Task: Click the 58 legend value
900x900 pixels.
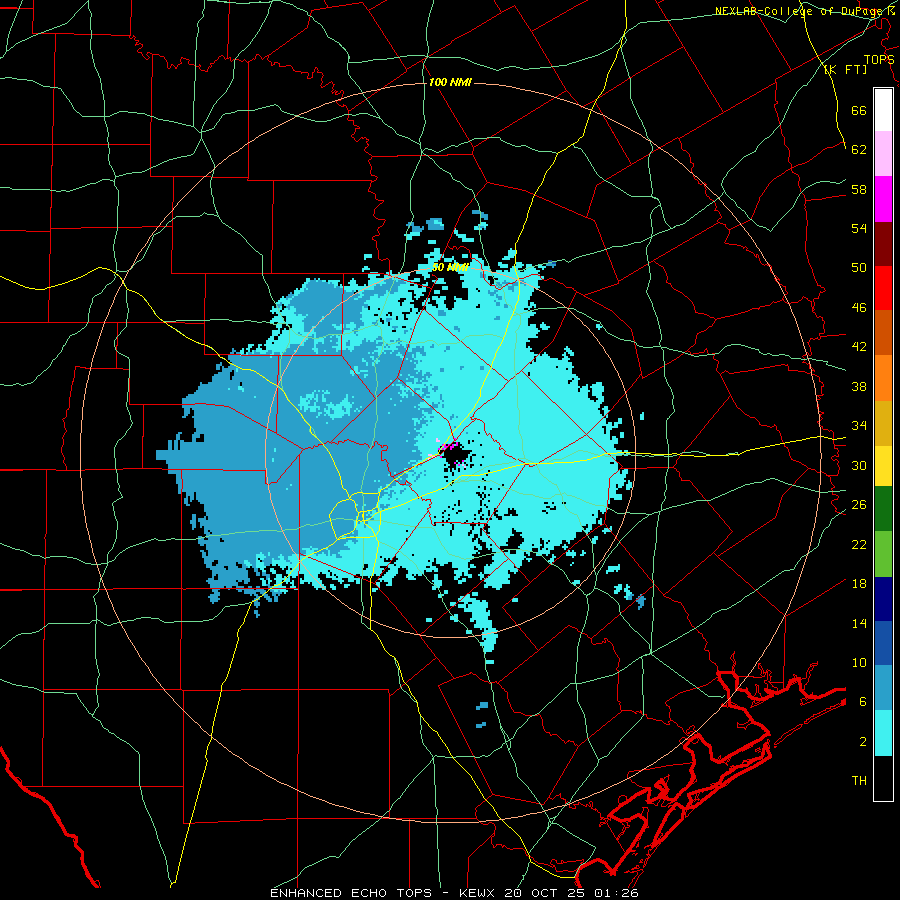Action: tap(859, 189)
